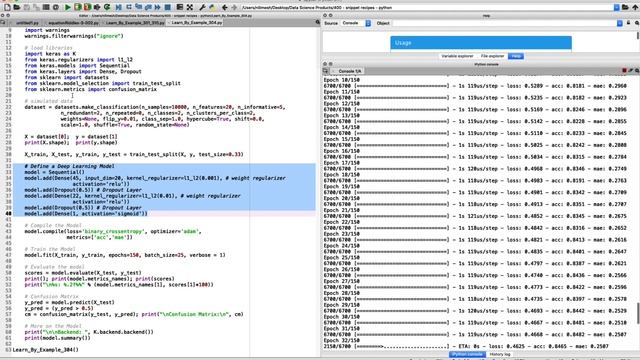
Task: Click the blue Usage header in the Help pane
Action: [x=481, y=42]
